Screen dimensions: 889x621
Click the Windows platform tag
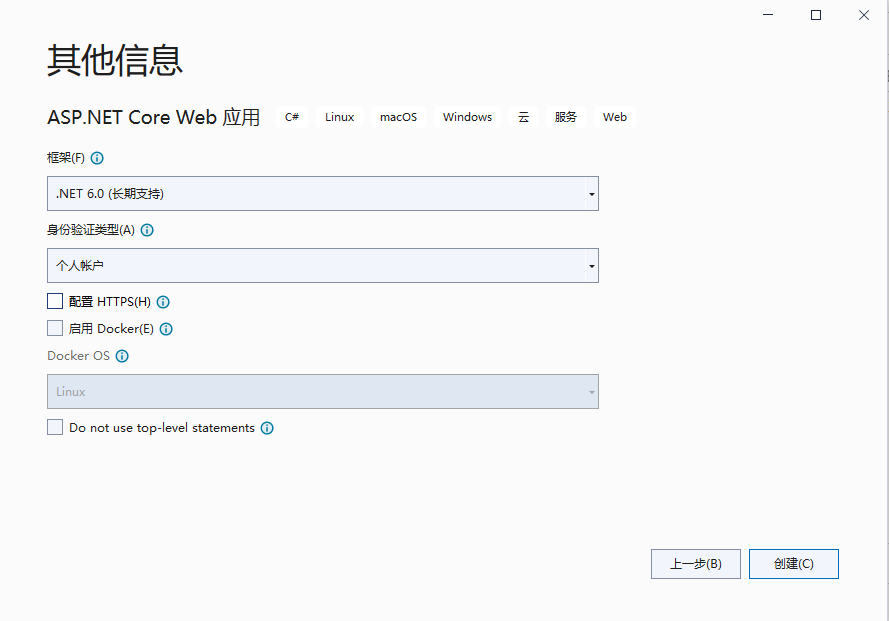(x=467, y=117)
